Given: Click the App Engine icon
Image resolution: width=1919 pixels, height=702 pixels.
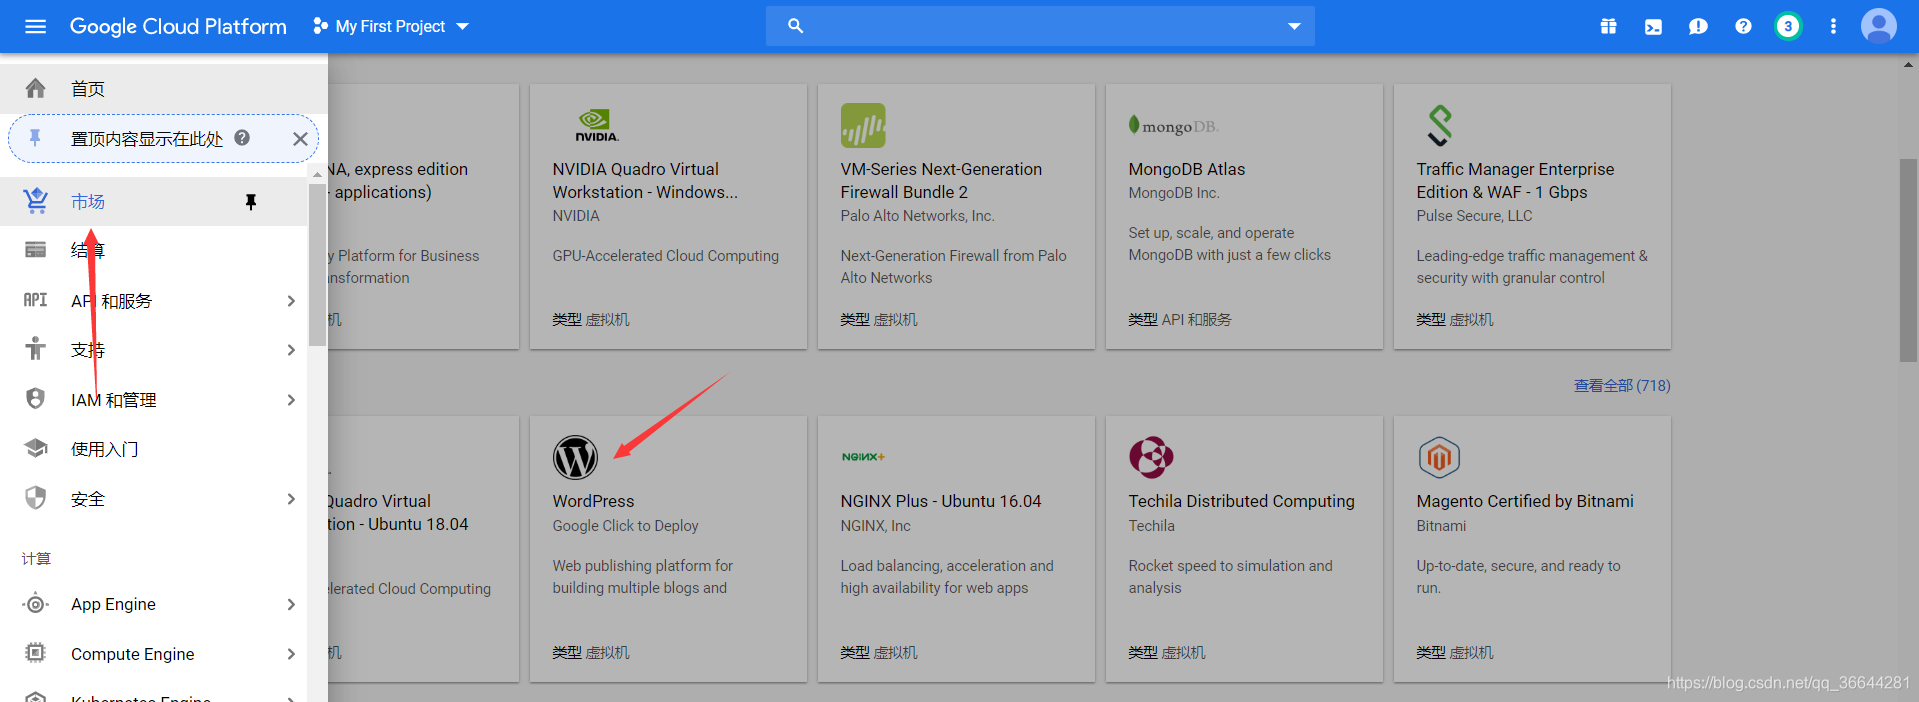Looking at the screenshot, I should point(35,603).
